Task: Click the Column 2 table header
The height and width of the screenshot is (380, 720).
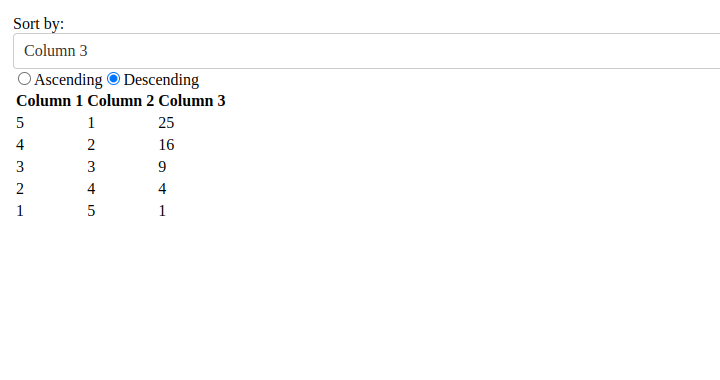Action: click(x=121, y=101)
